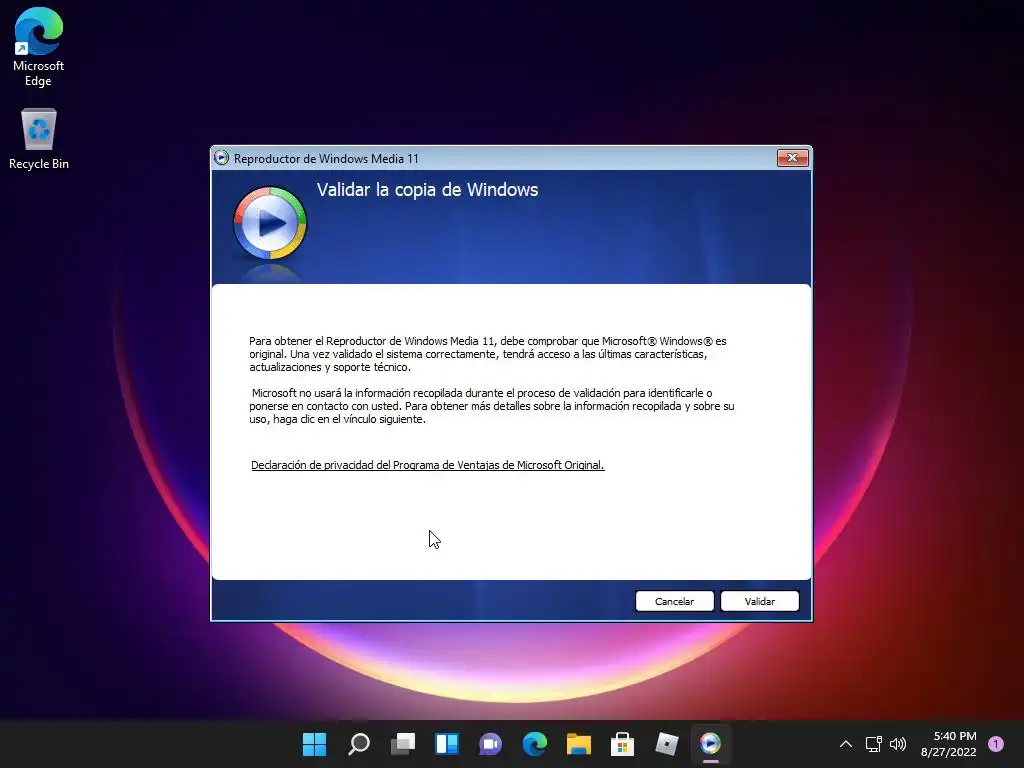Viewport: 1024px width, 768px height.
Task: Launch Teams Chat from the taskbar
Action: pos(490,743)
